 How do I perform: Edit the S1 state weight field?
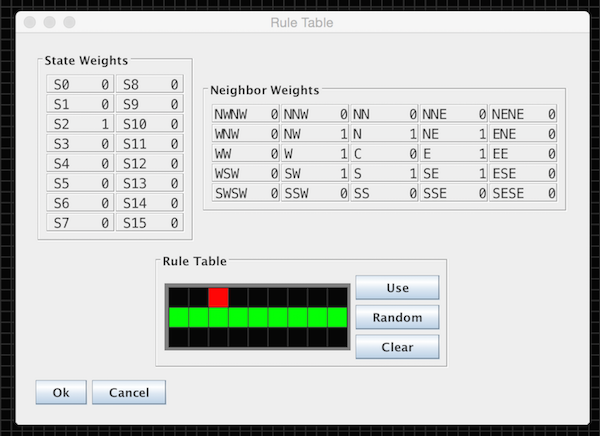tap(80, 104)
